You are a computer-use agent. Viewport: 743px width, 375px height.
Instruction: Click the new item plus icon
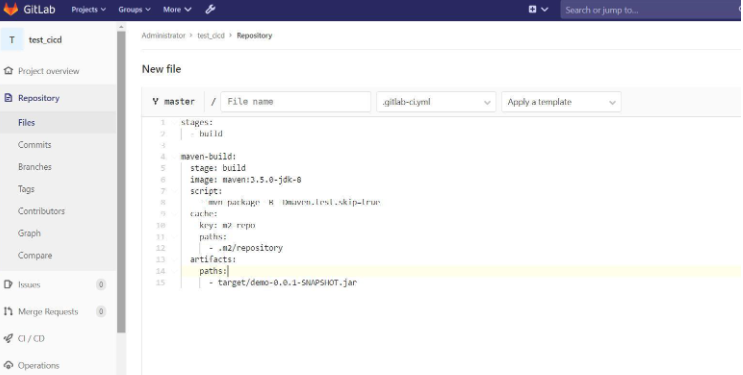pyautogui.click(x=533, y=9)
